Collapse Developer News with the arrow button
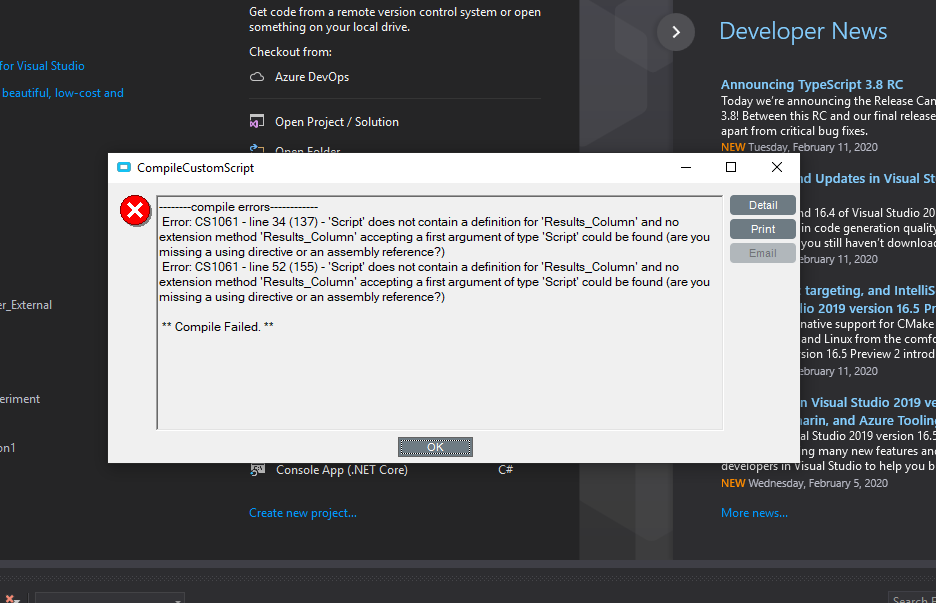 click(676, 32)
